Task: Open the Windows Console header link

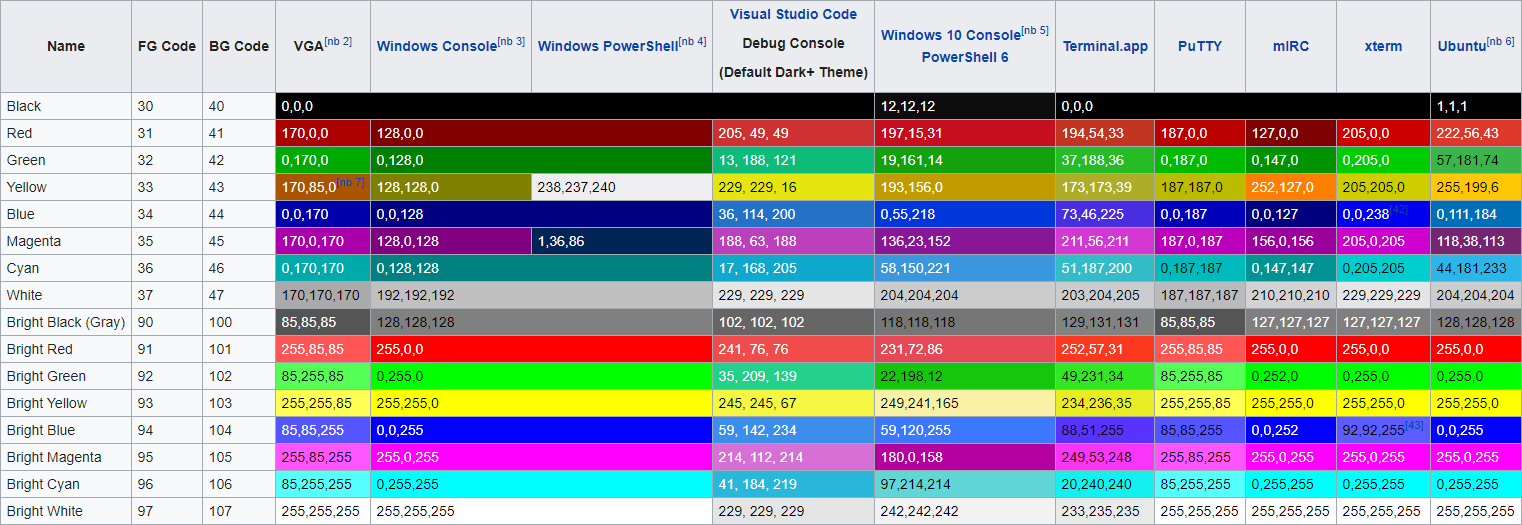Action: tap(436, 47)
